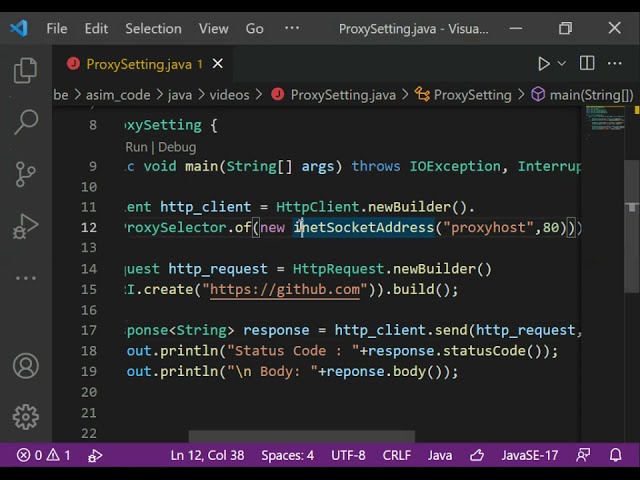Click the InetSocketAddress text on line 12

(x=364, y=227)
